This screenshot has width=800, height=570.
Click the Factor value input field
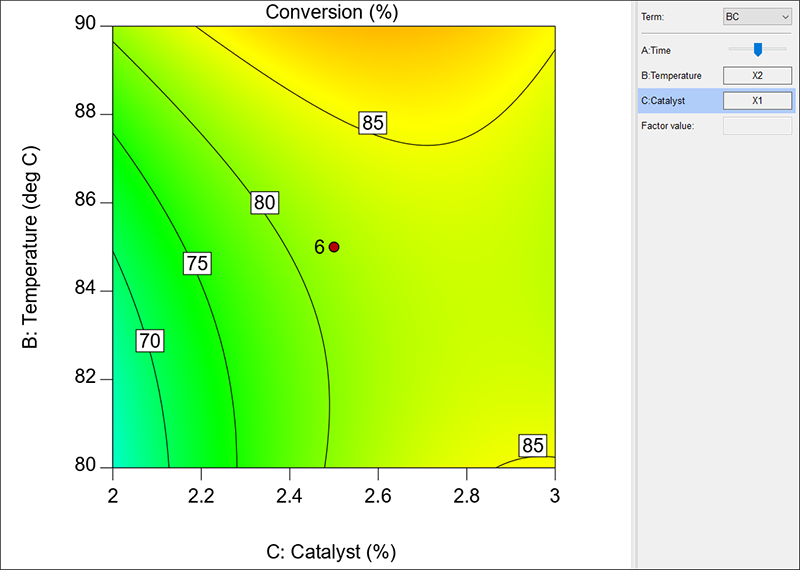click(x=757, y=126)
